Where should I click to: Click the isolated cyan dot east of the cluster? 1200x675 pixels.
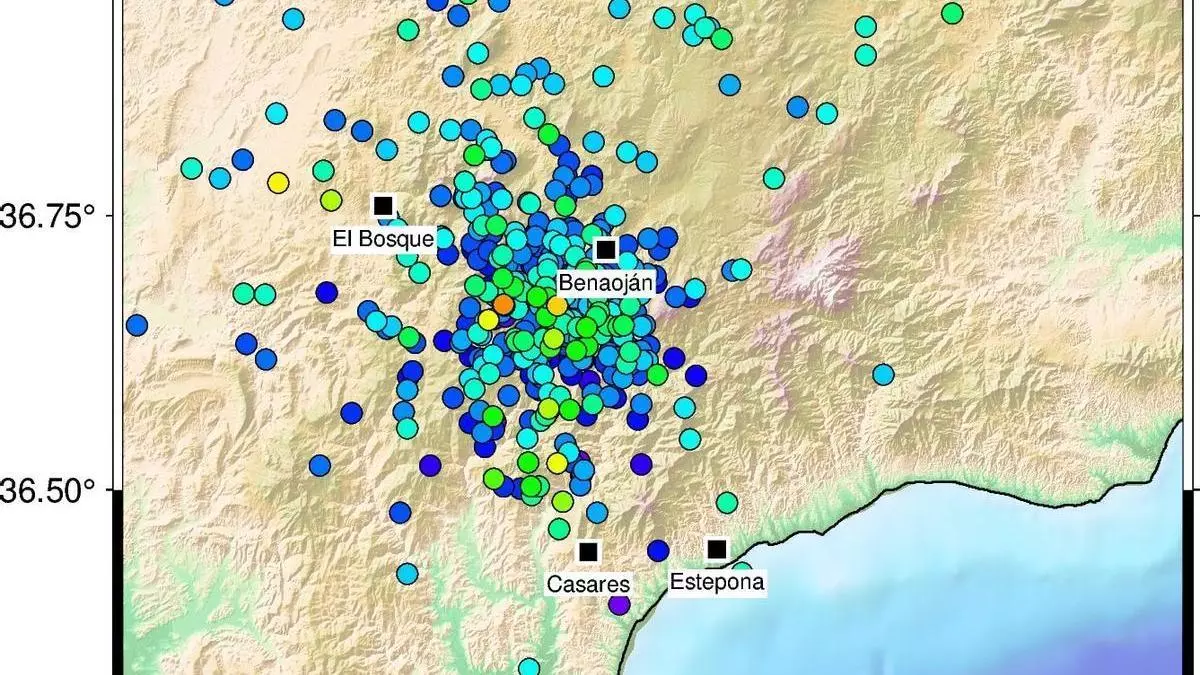click(x=883, y=374)
